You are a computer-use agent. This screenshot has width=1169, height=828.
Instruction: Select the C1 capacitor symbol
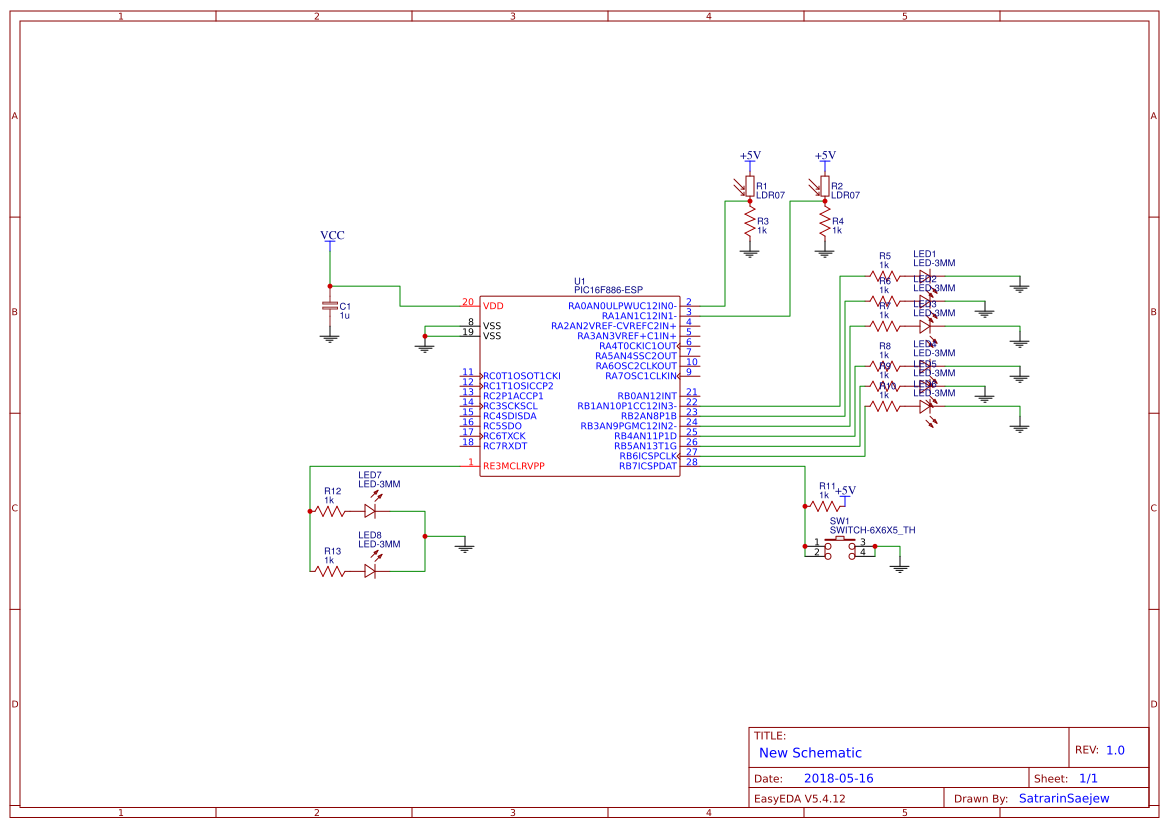click(330, 306)
